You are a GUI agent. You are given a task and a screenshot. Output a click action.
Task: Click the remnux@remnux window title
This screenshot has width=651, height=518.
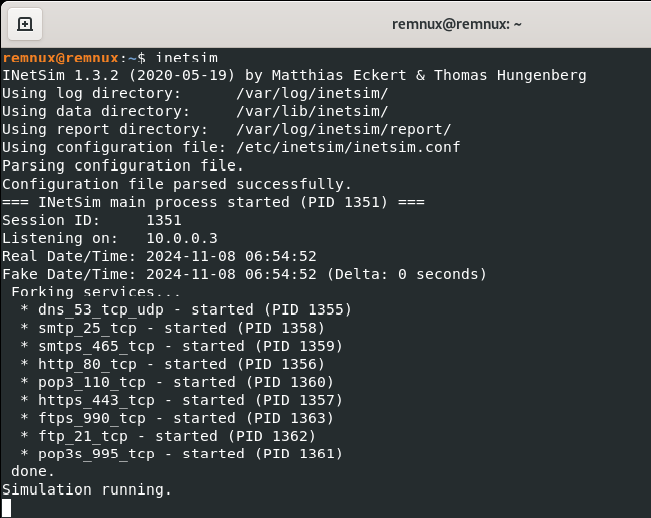click(456, 24)
